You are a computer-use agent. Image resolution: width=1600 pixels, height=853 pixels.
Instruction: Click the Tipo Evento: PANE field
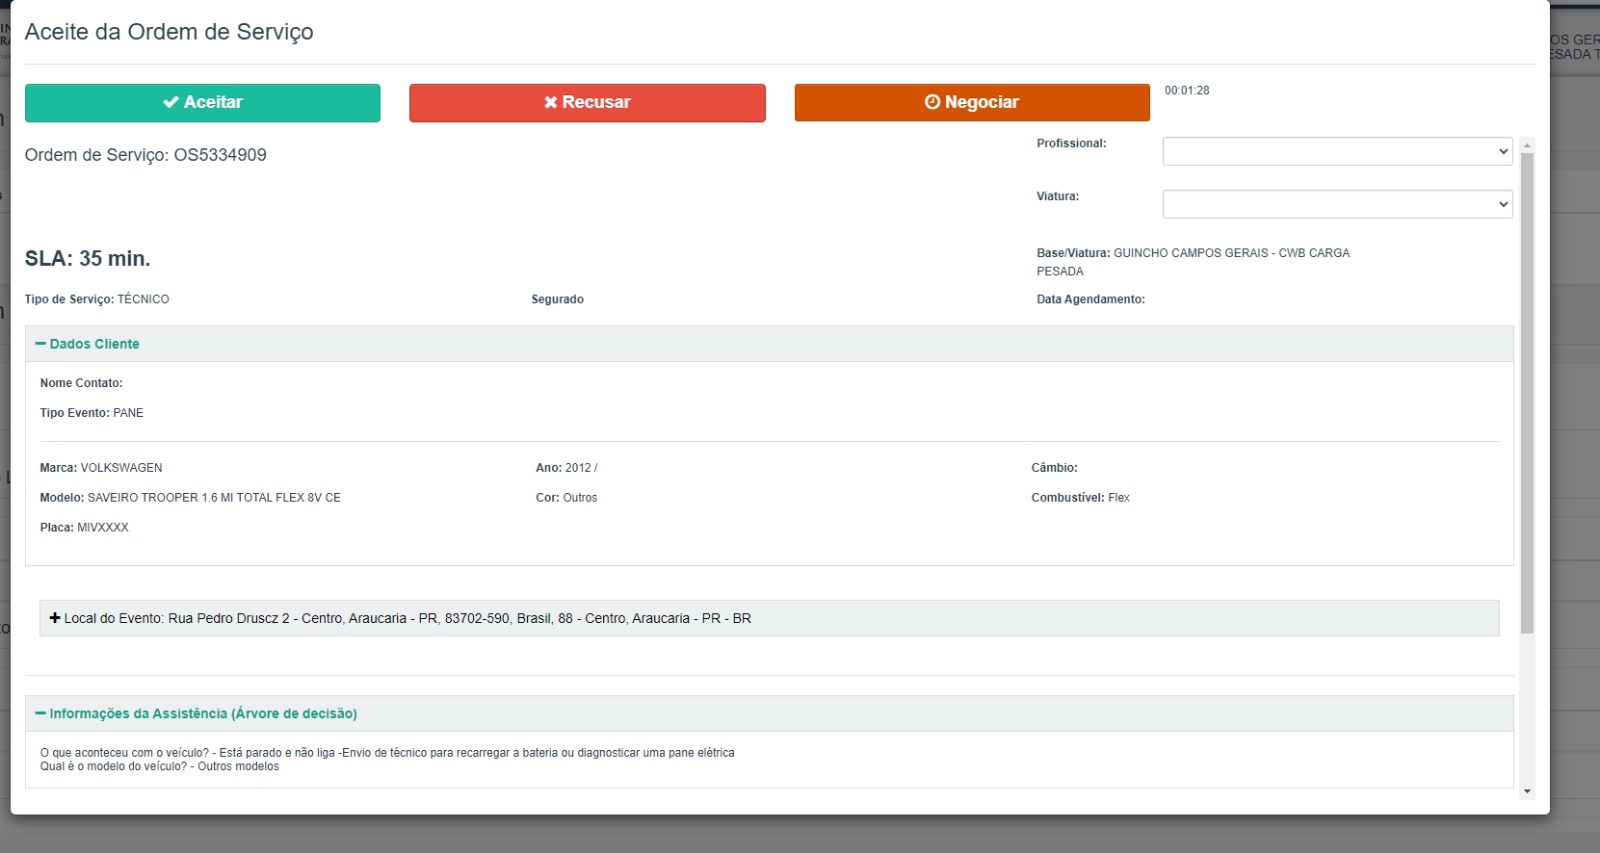(92, 413)
